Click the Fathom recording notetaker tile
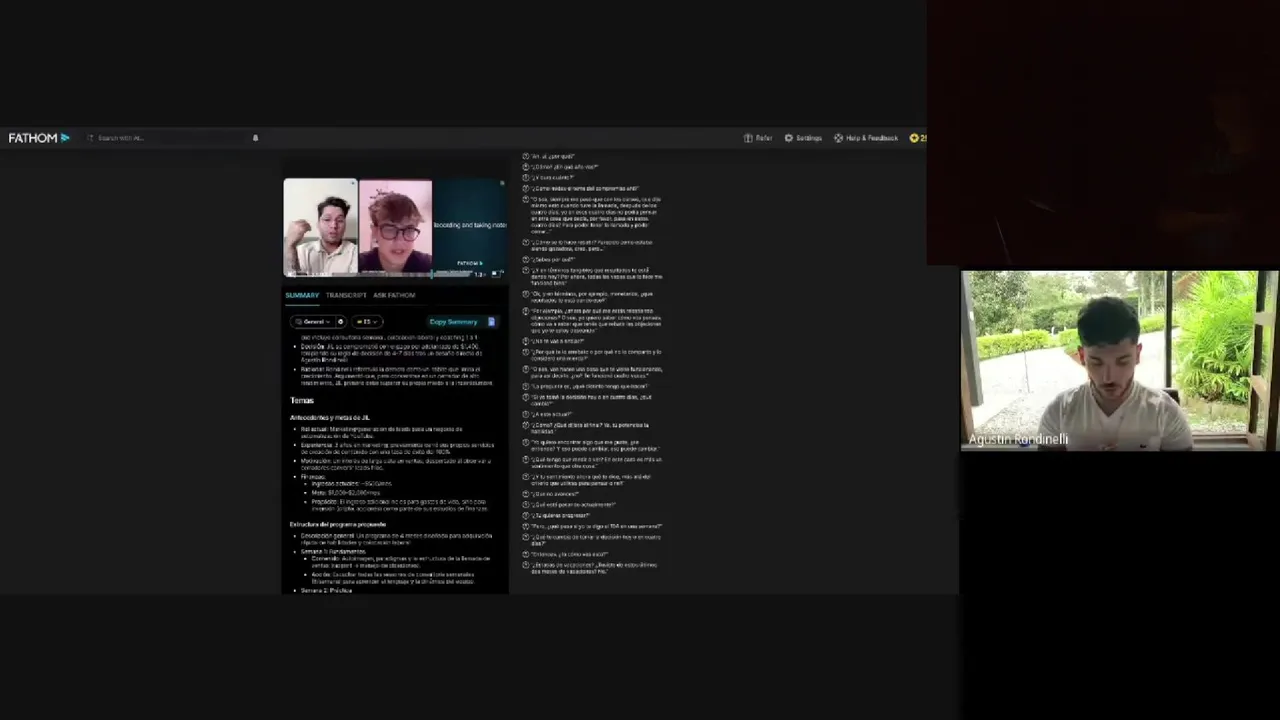Image resolution: width=1280 pixels, height=720 pixels. (x=470, y=227)
